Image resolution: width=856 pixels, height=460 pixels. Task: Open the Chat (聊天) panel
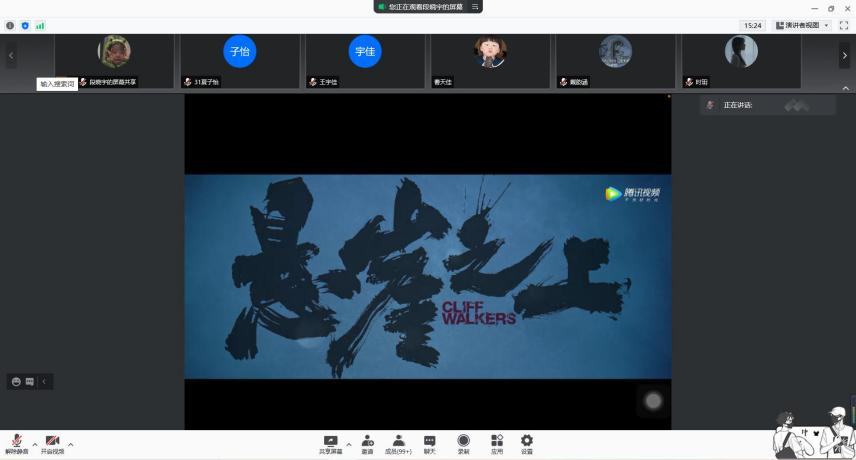429,442
